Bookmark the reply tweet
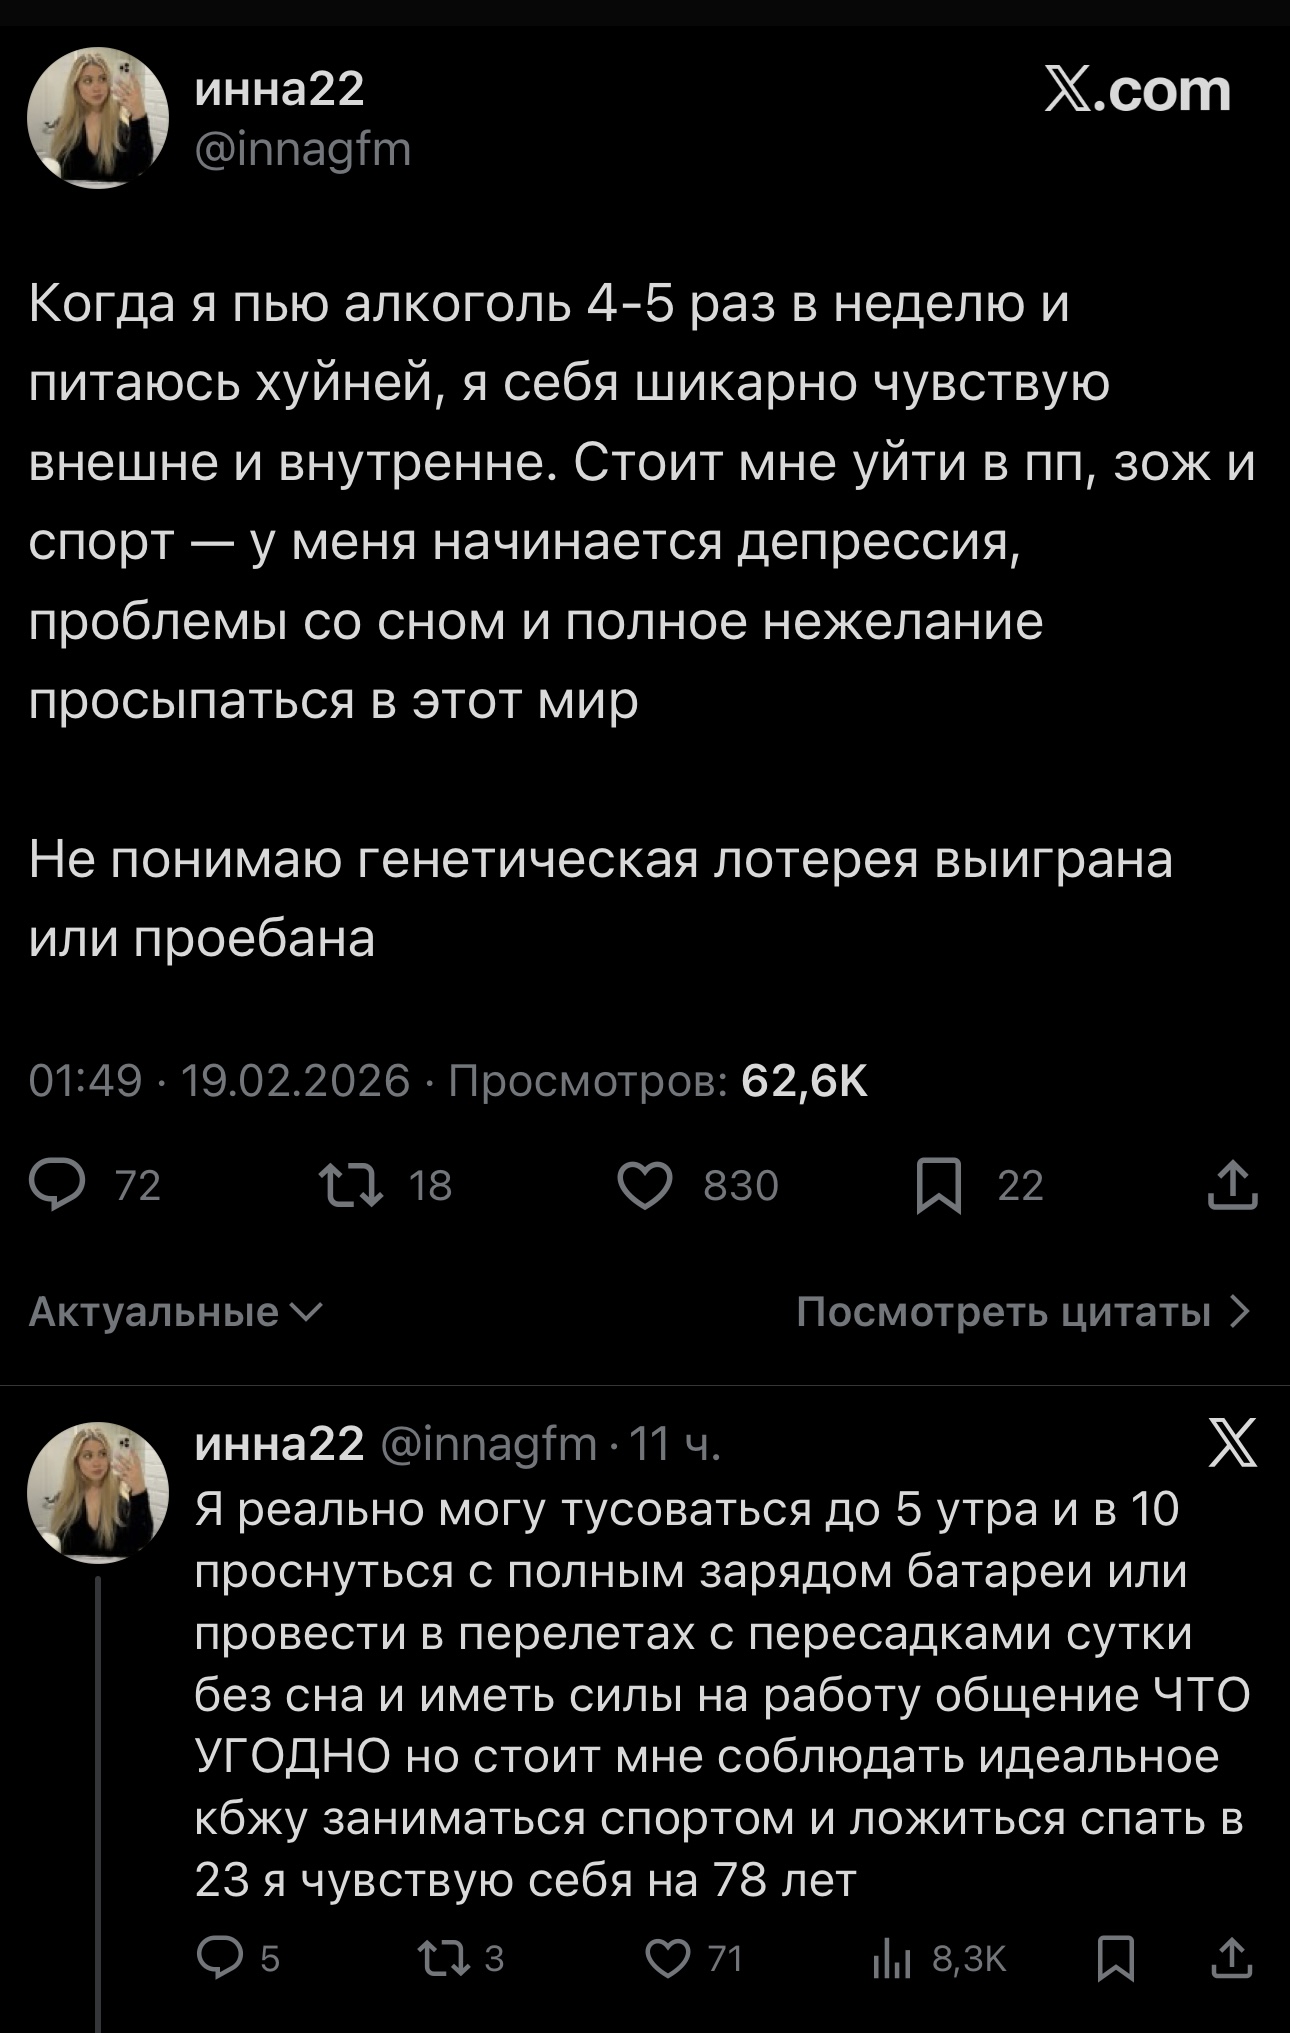The image size is (1290, 2033). [x=1116, y=1958]
